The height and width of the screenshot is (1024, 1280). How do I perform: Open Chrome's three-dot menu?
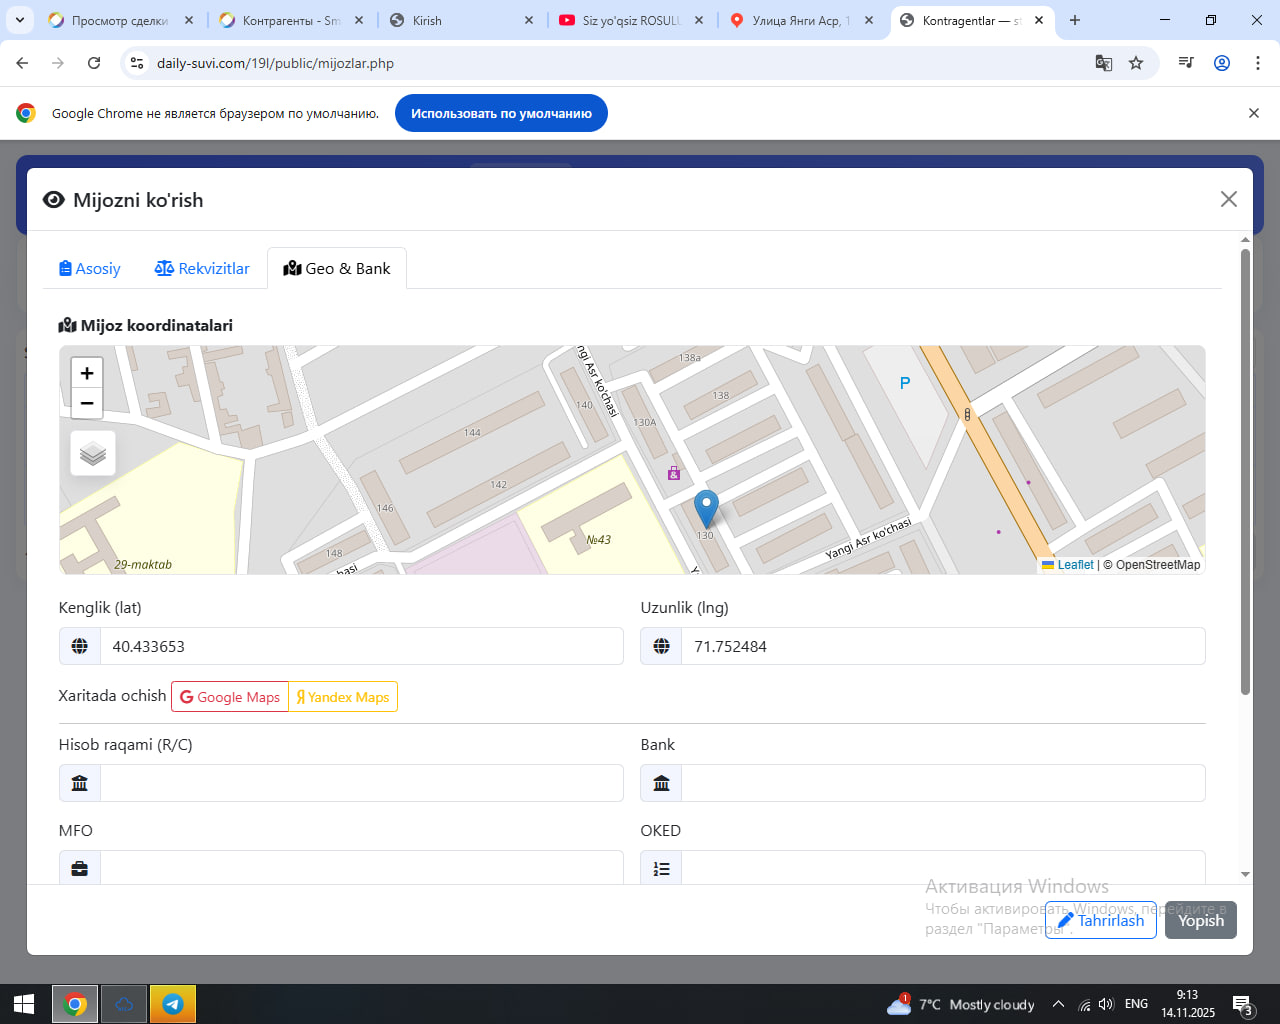(1258, 63)
